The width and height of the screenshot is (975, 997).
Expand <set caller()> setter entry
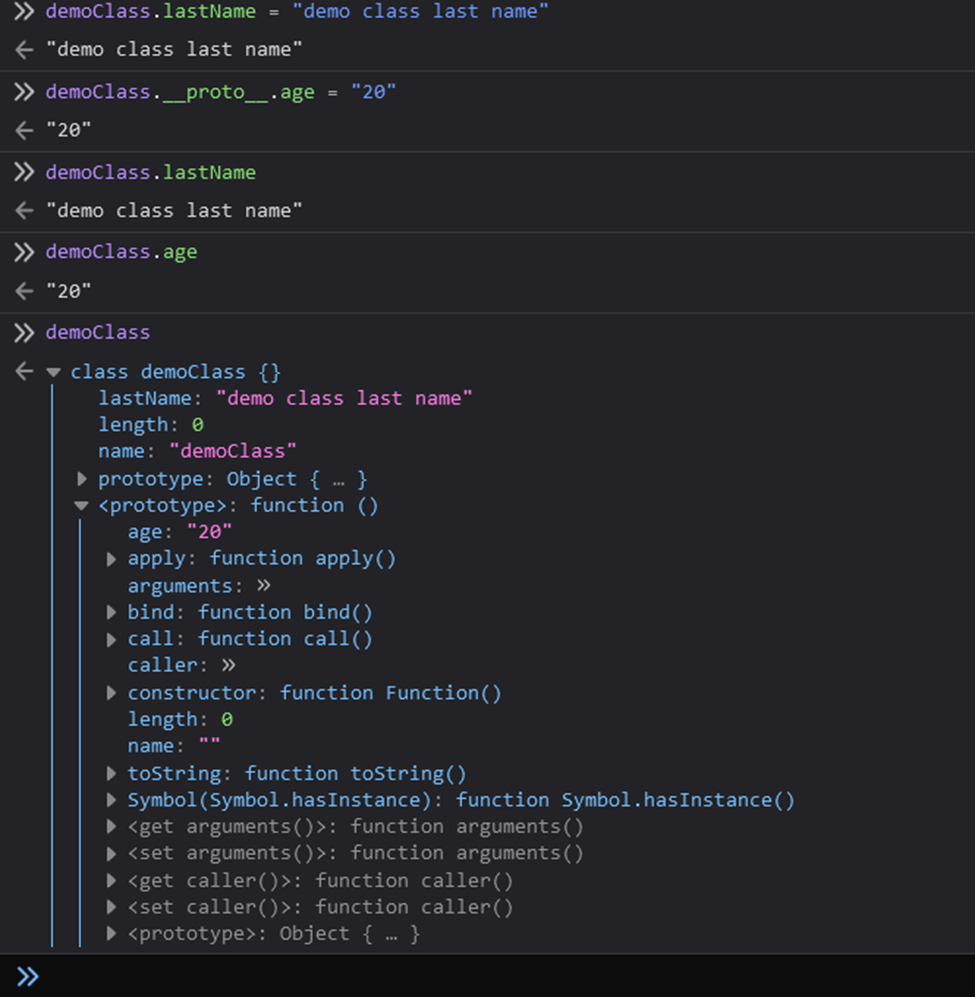pos(111,907)
